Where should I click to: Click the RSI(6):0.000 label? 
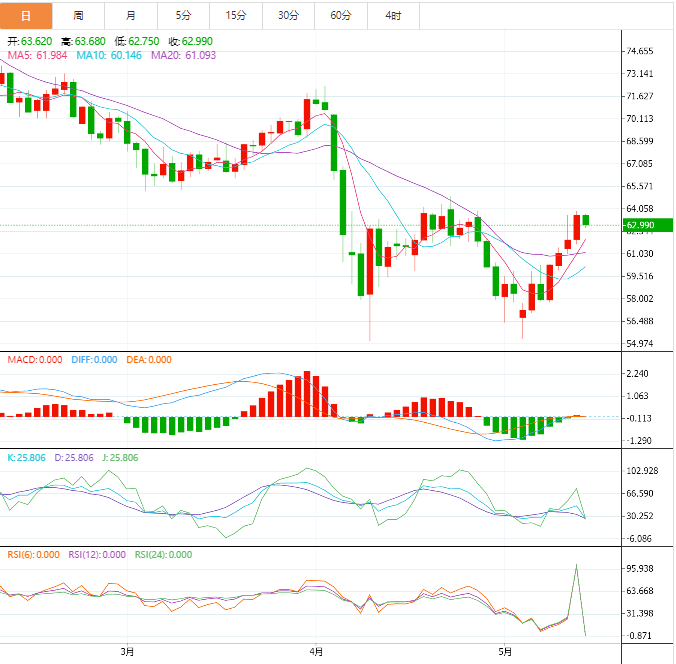pyautogui.click(x=34, y=554)
